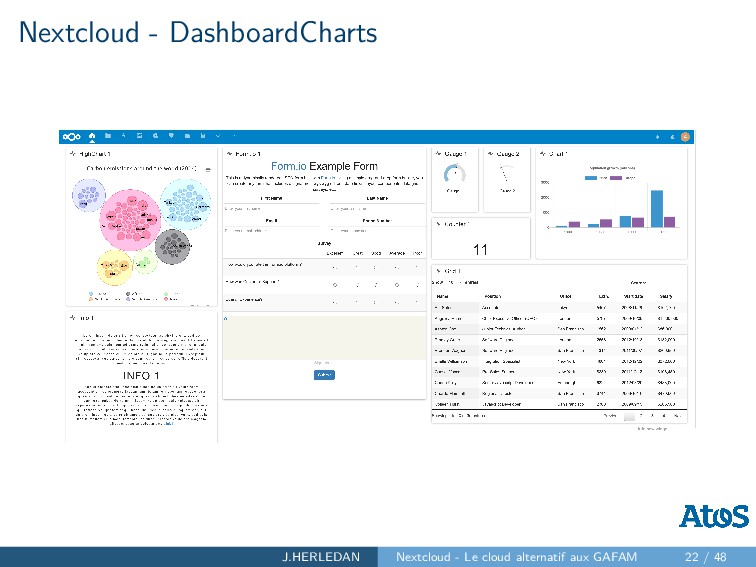Go to page 3 in the grid pagination
756x567 pixels.
coord(652,416)
